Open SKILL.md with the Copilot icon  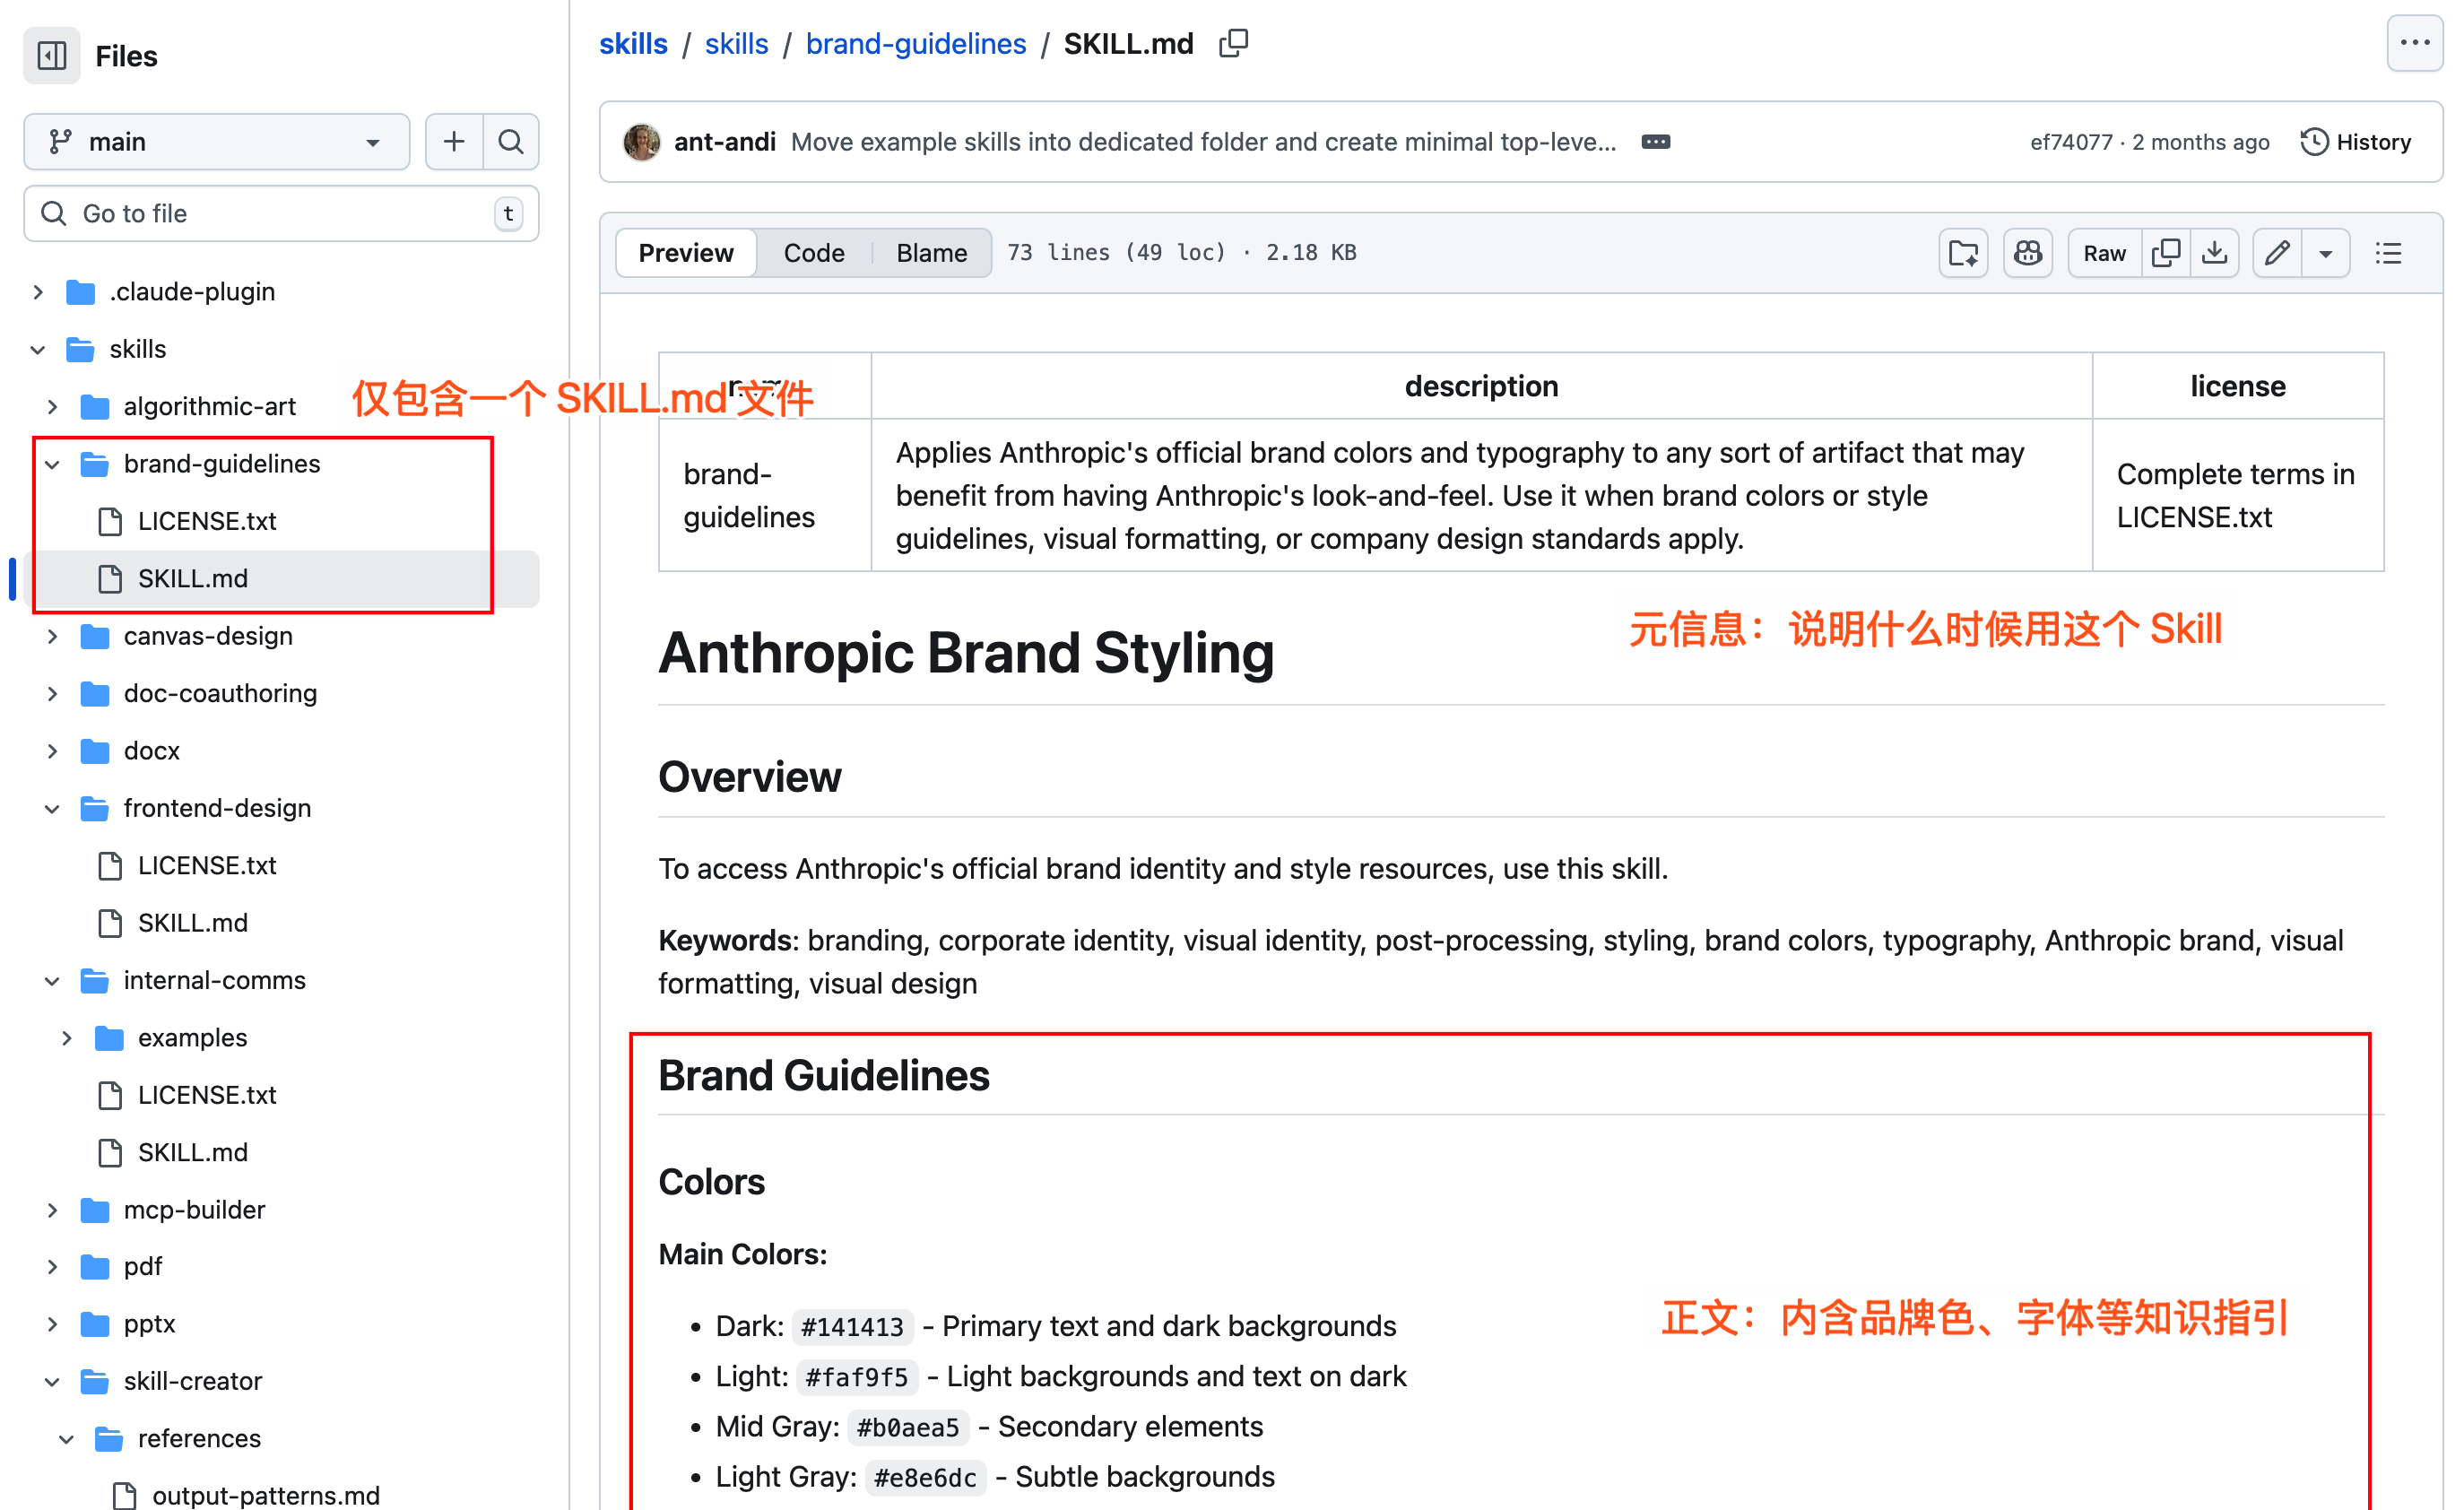2027,253
